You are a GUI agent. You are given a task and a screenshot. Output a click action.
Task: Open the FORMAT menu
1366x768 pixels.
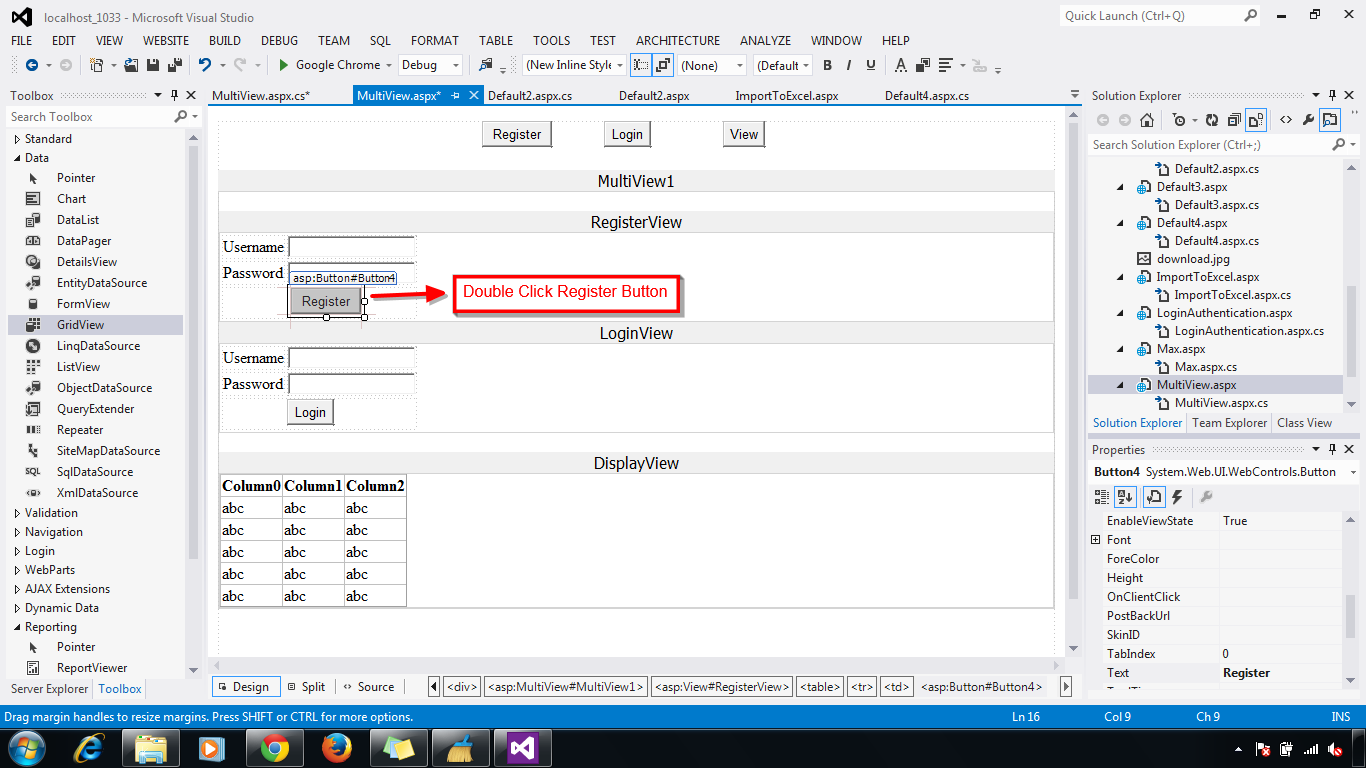(x=434, y=41)
